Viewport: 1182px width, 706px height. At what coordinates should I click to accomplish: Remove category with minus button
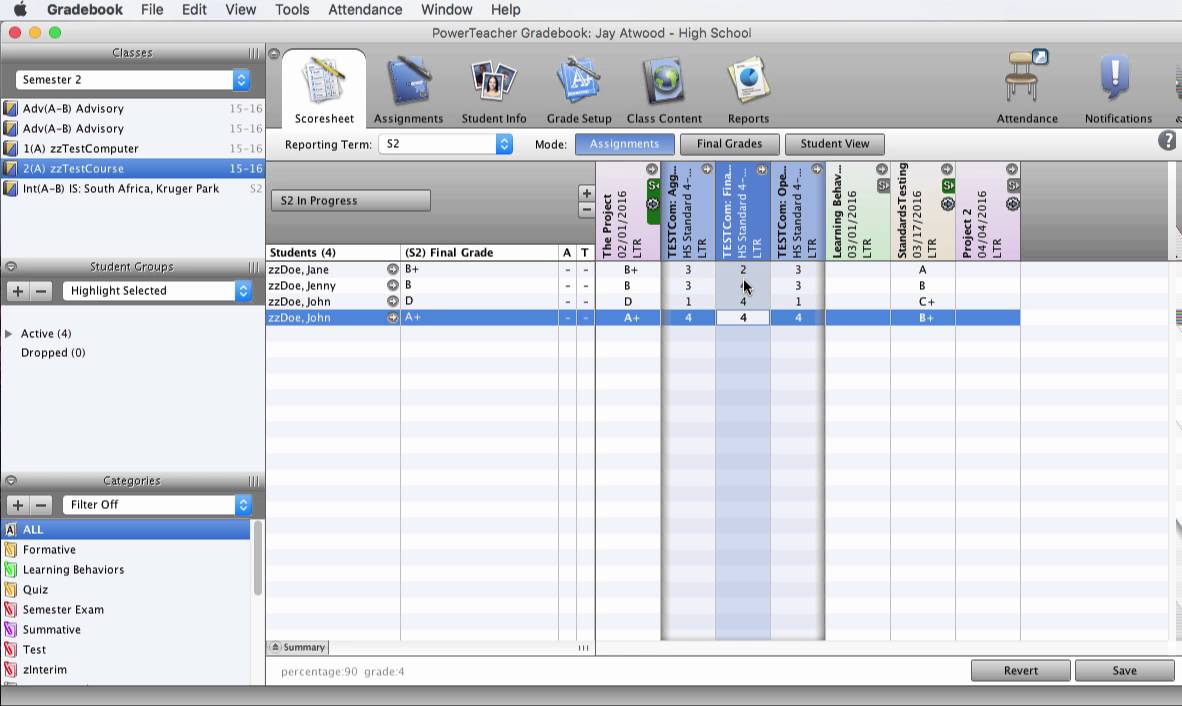pyautogui.click(x=41, y=505)
